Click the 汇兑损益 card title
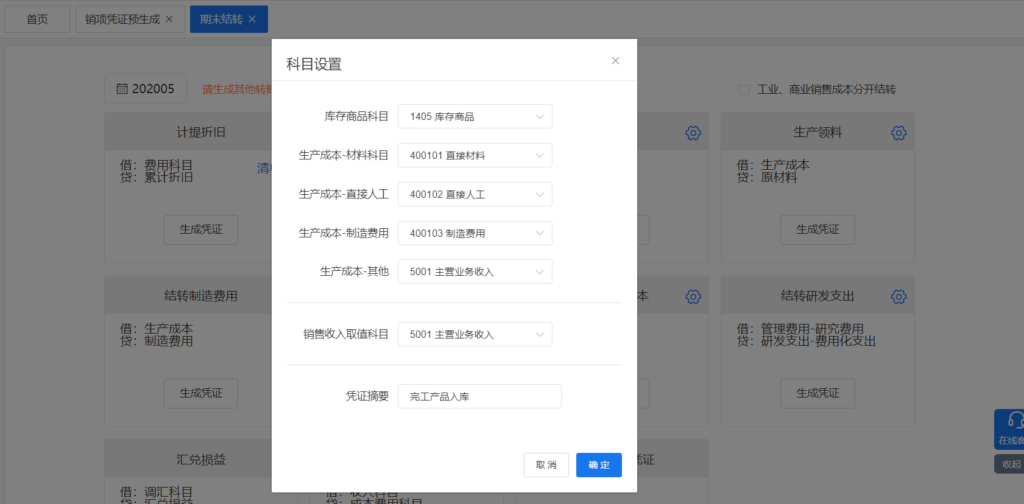This screenshot has height=504, width=1024. point(201,459)
